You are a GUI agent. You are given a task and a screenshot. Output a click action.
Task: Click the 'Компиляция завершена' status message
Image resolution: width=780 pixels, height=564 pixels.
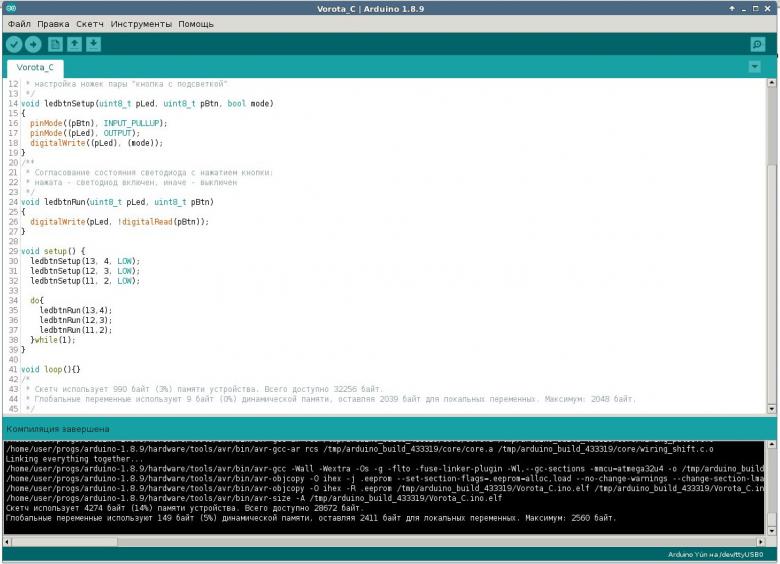coord(58,429)
